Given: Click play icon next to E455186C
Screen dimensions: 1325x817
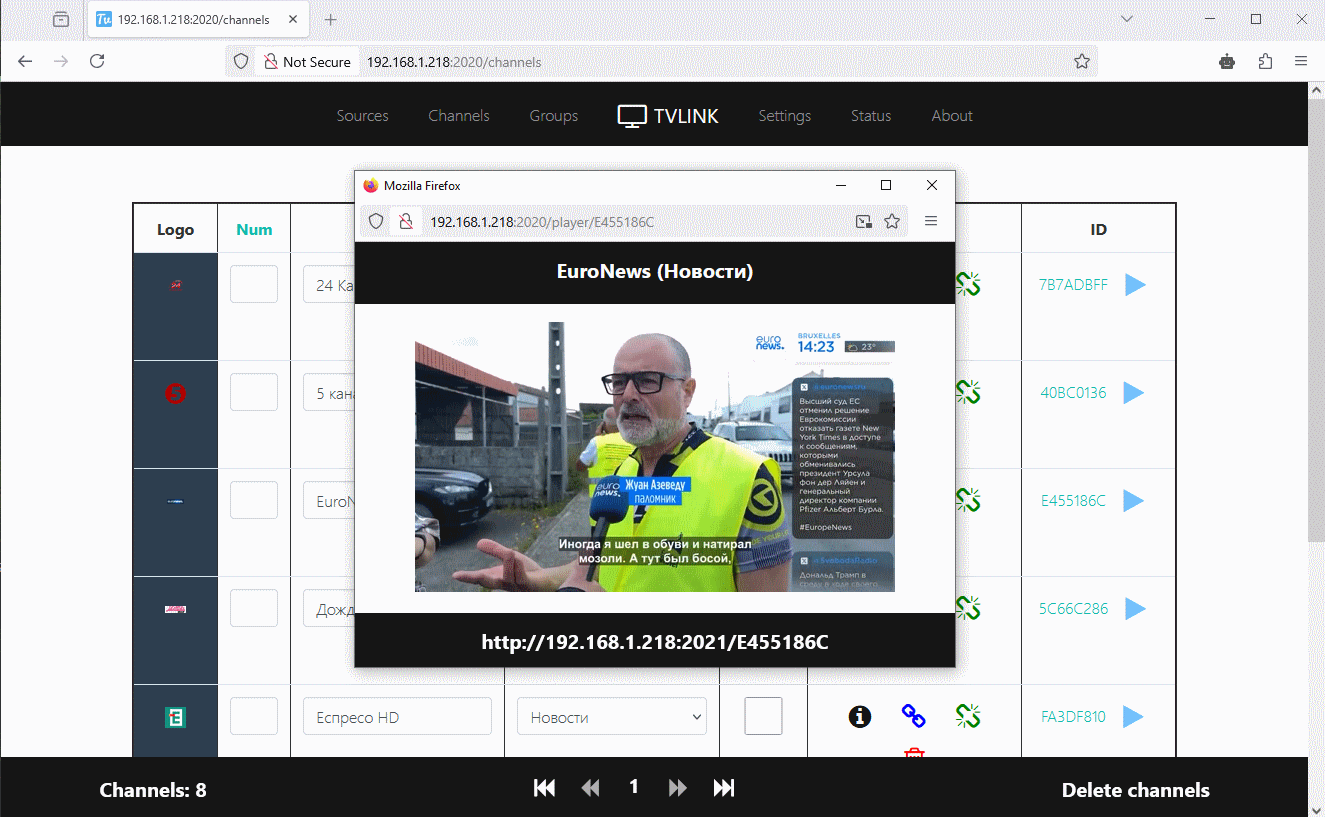Looking at the screenshot, I should 1134,501.
